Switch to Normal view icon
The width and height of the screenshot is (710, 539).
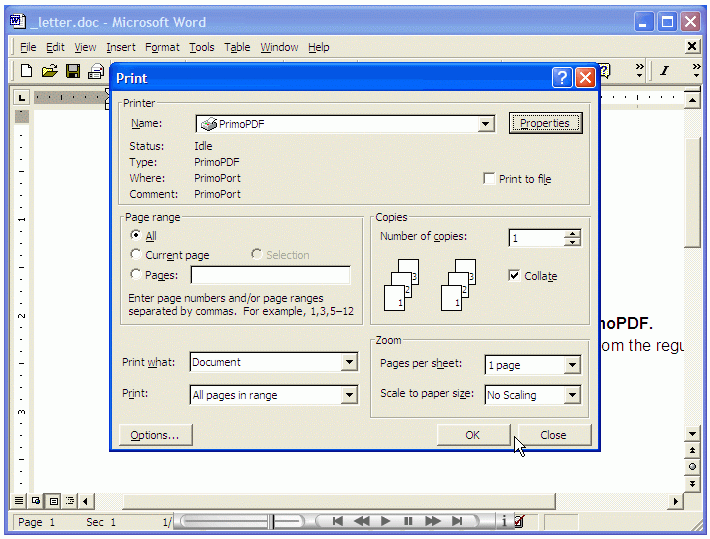point(19,500)
